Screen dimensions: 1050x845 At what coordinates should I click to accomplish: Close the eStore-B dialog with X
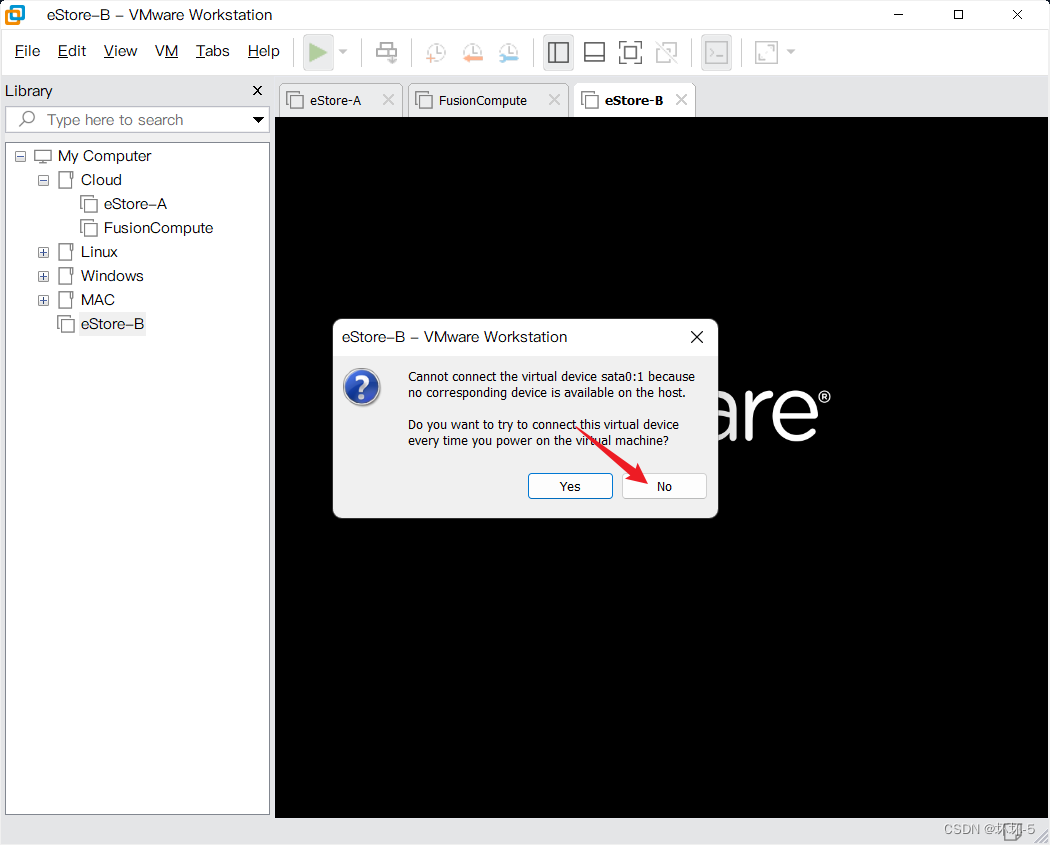pyautogui.click(x=697, y=337)
